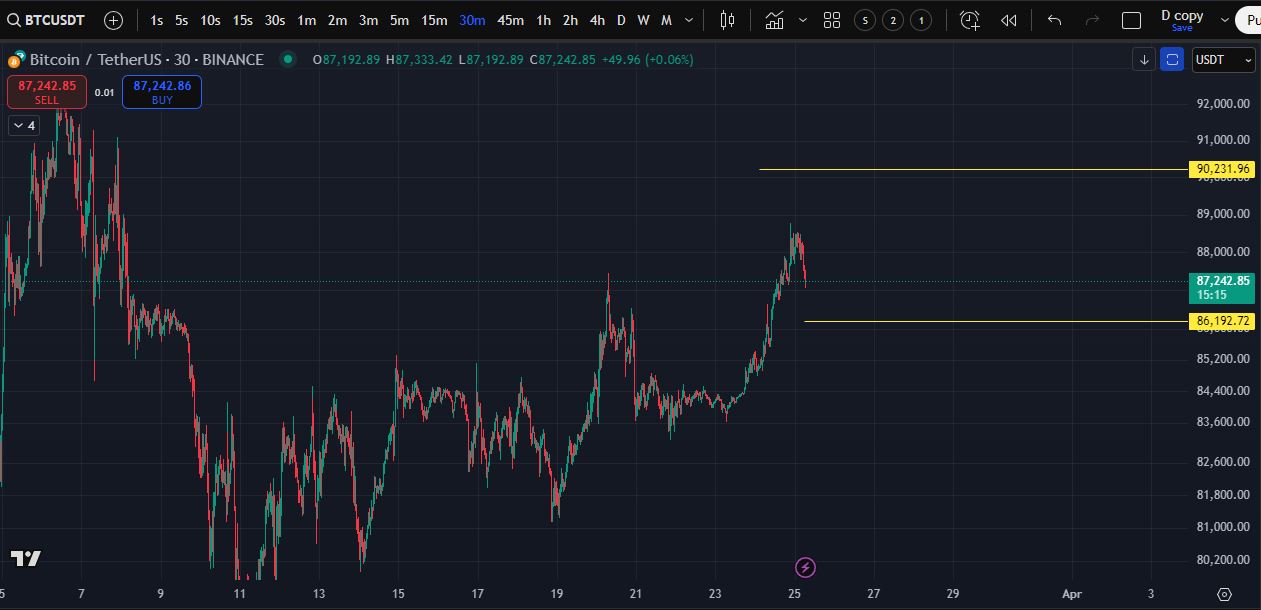Switch to the 1h interval
The image size is (1261, 610).
click(x=543, y=19)
